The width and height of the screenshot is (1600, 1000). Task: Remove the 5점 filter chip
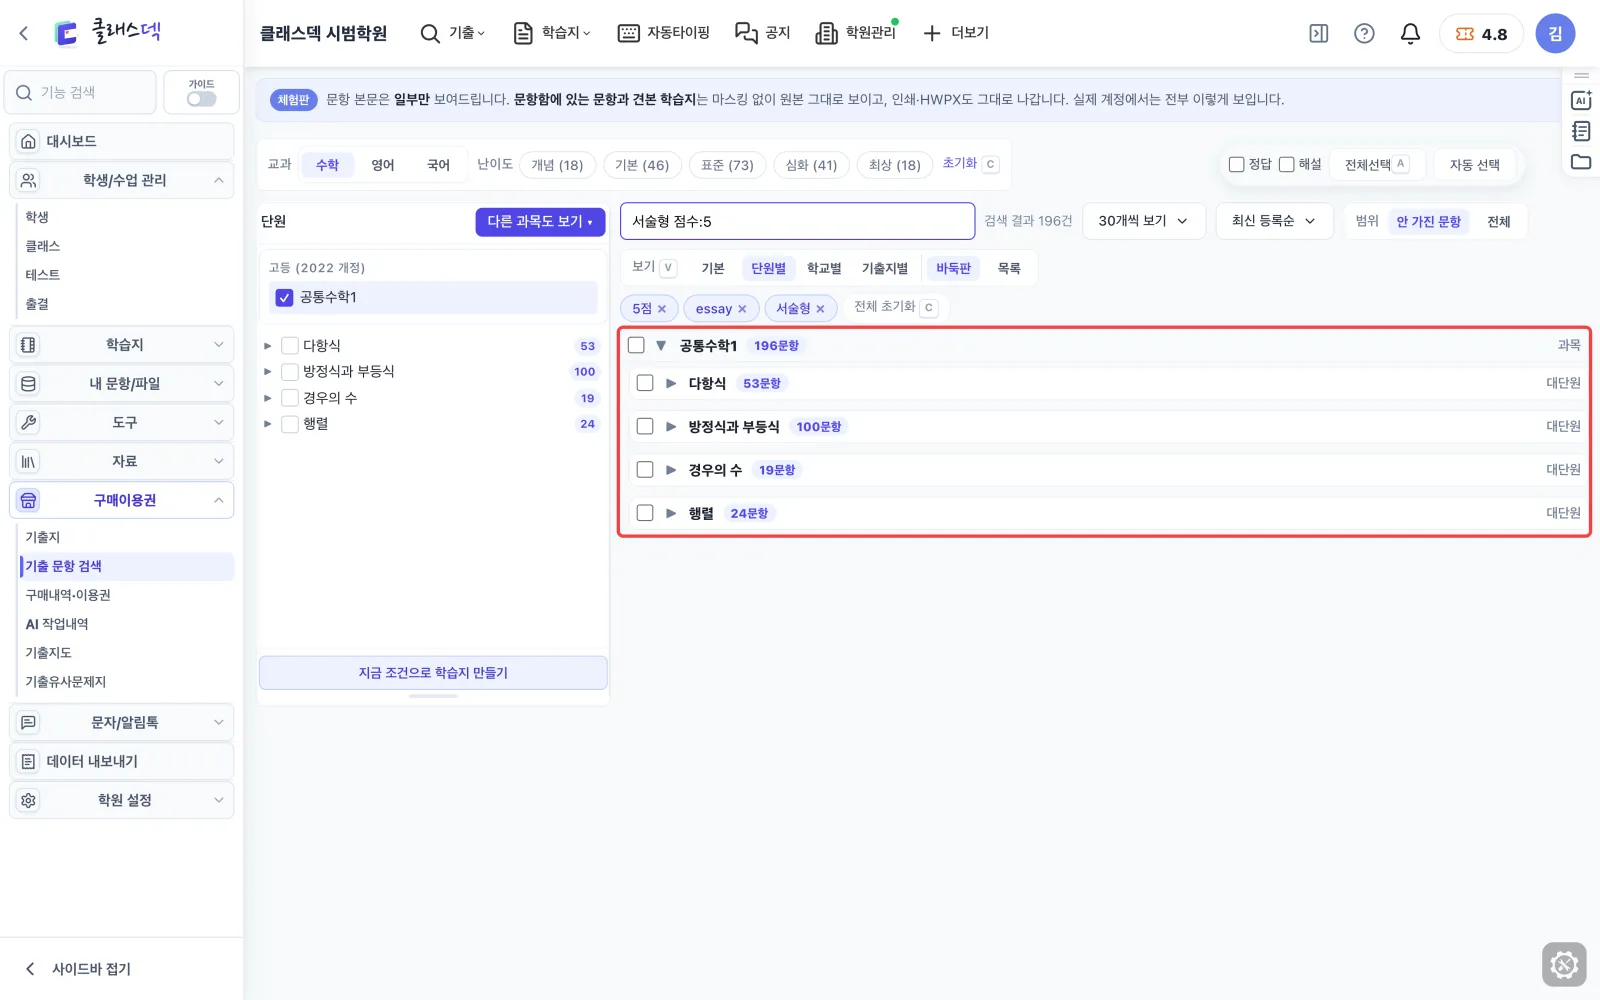pos(662,309)
